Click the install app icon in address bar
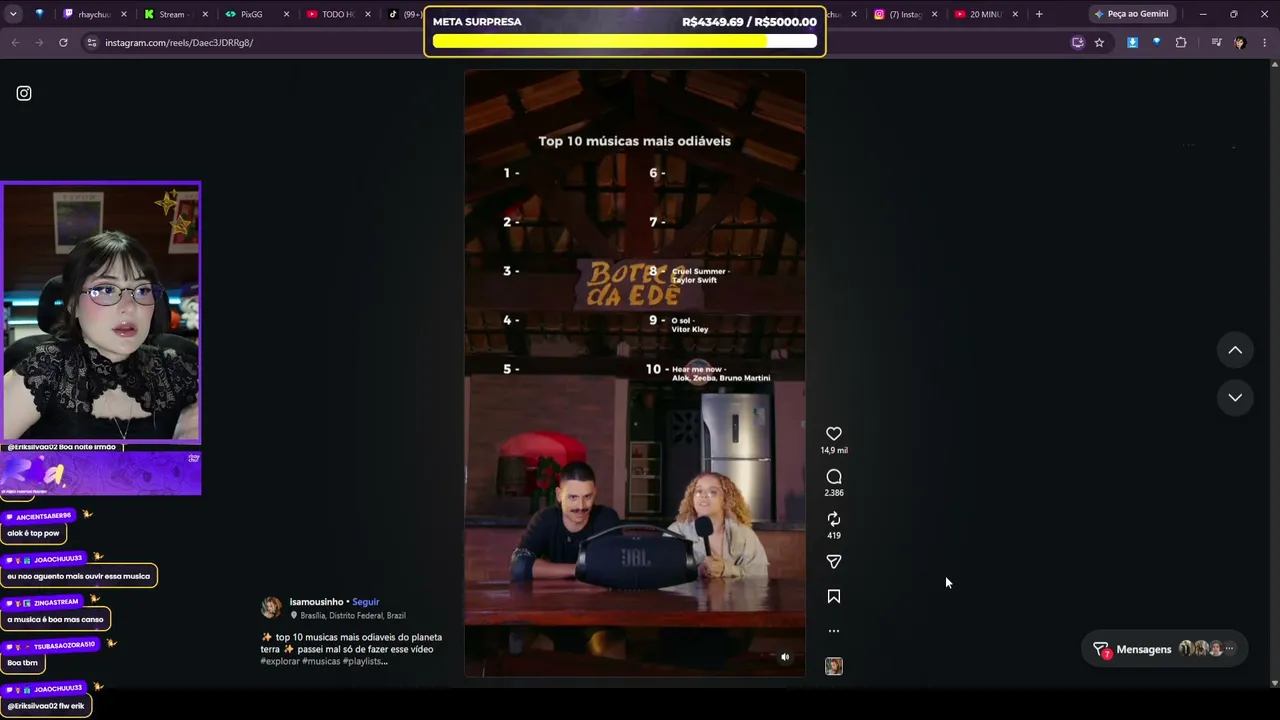The height and width of the screenshot is (720, 1280). (1077, 43)
